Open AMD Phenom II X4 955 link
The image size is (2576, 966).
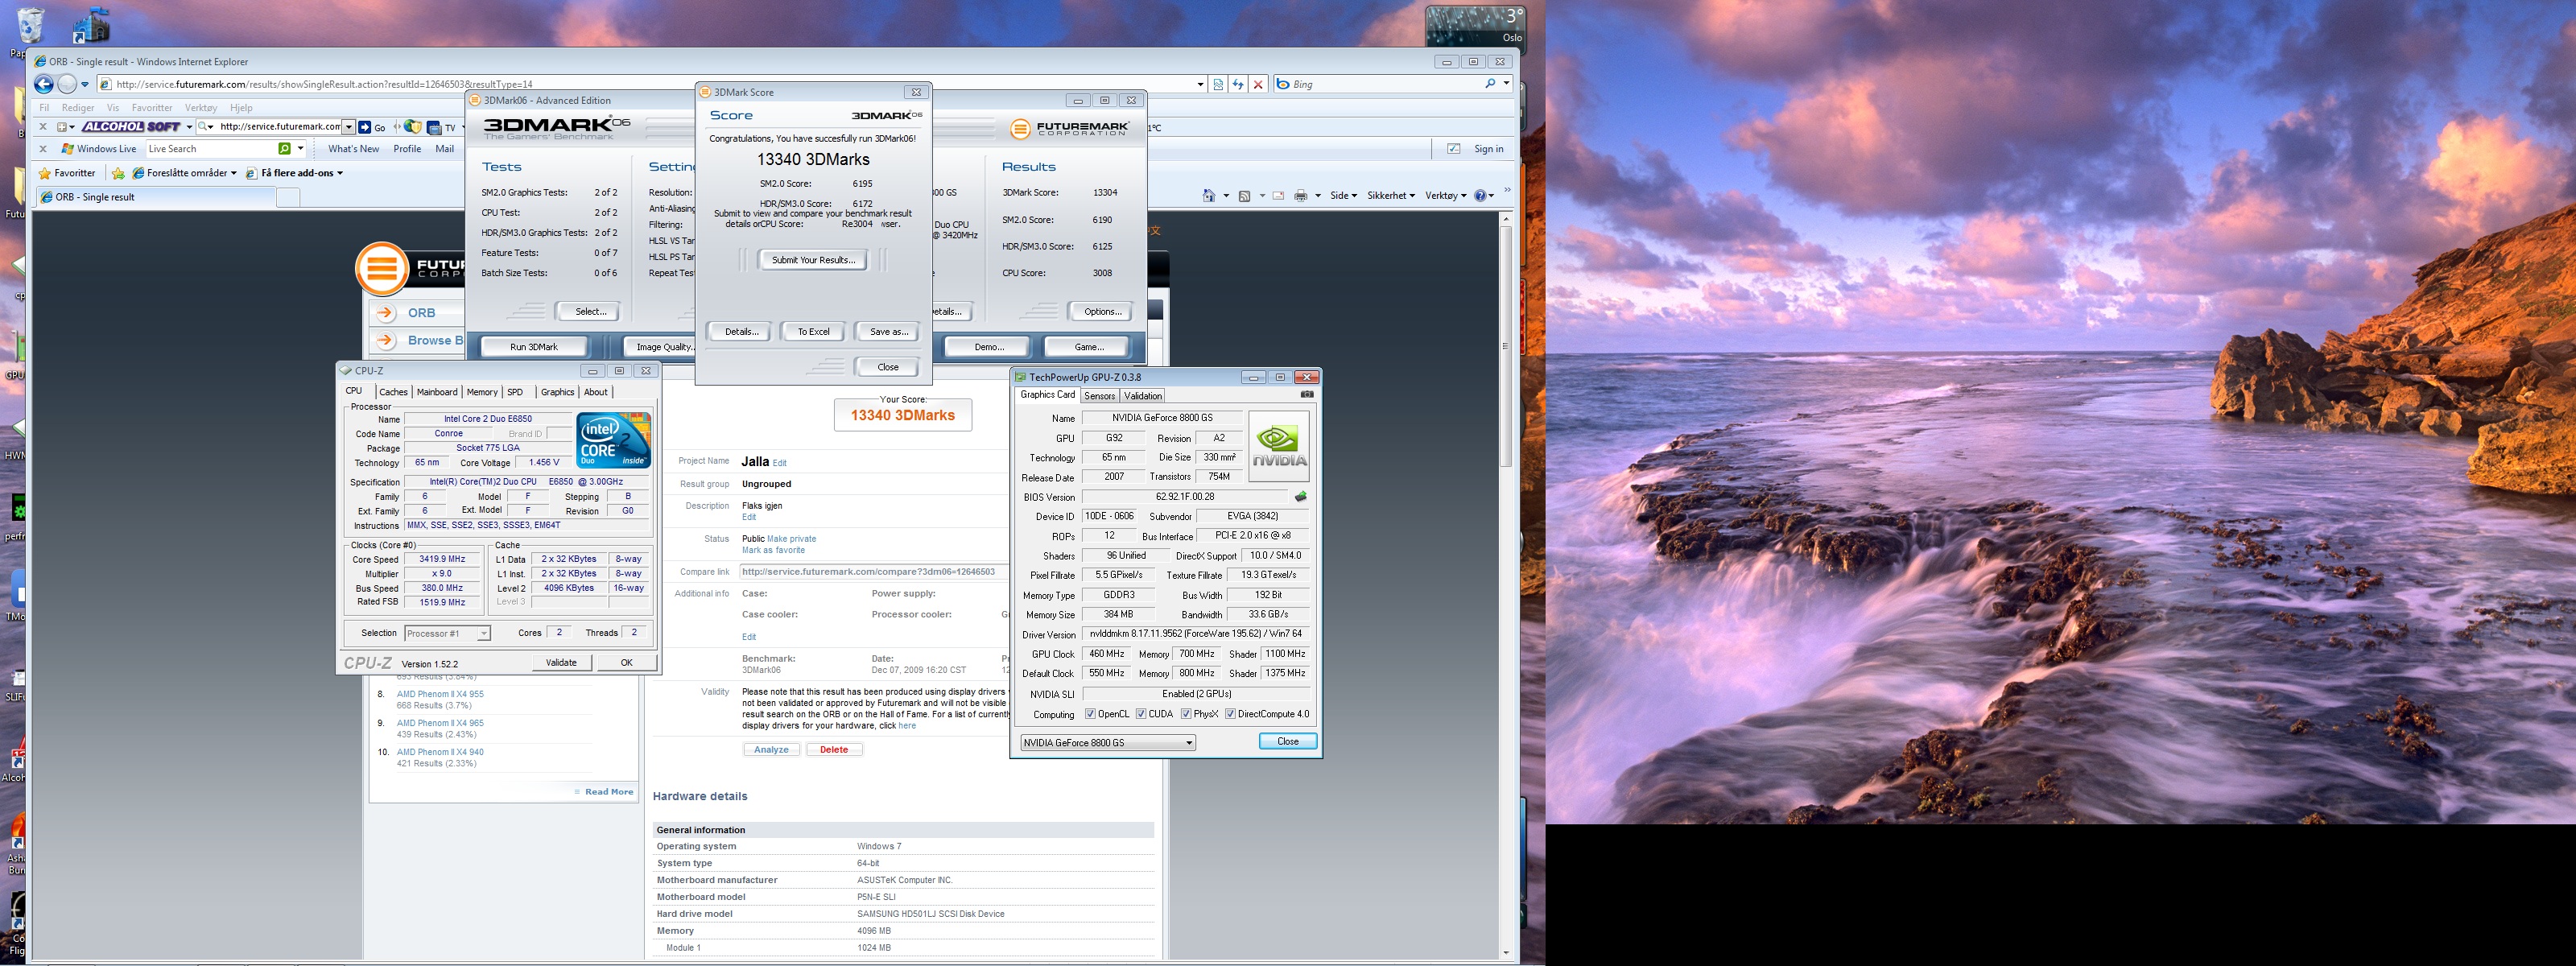click(x=440, y=694)
